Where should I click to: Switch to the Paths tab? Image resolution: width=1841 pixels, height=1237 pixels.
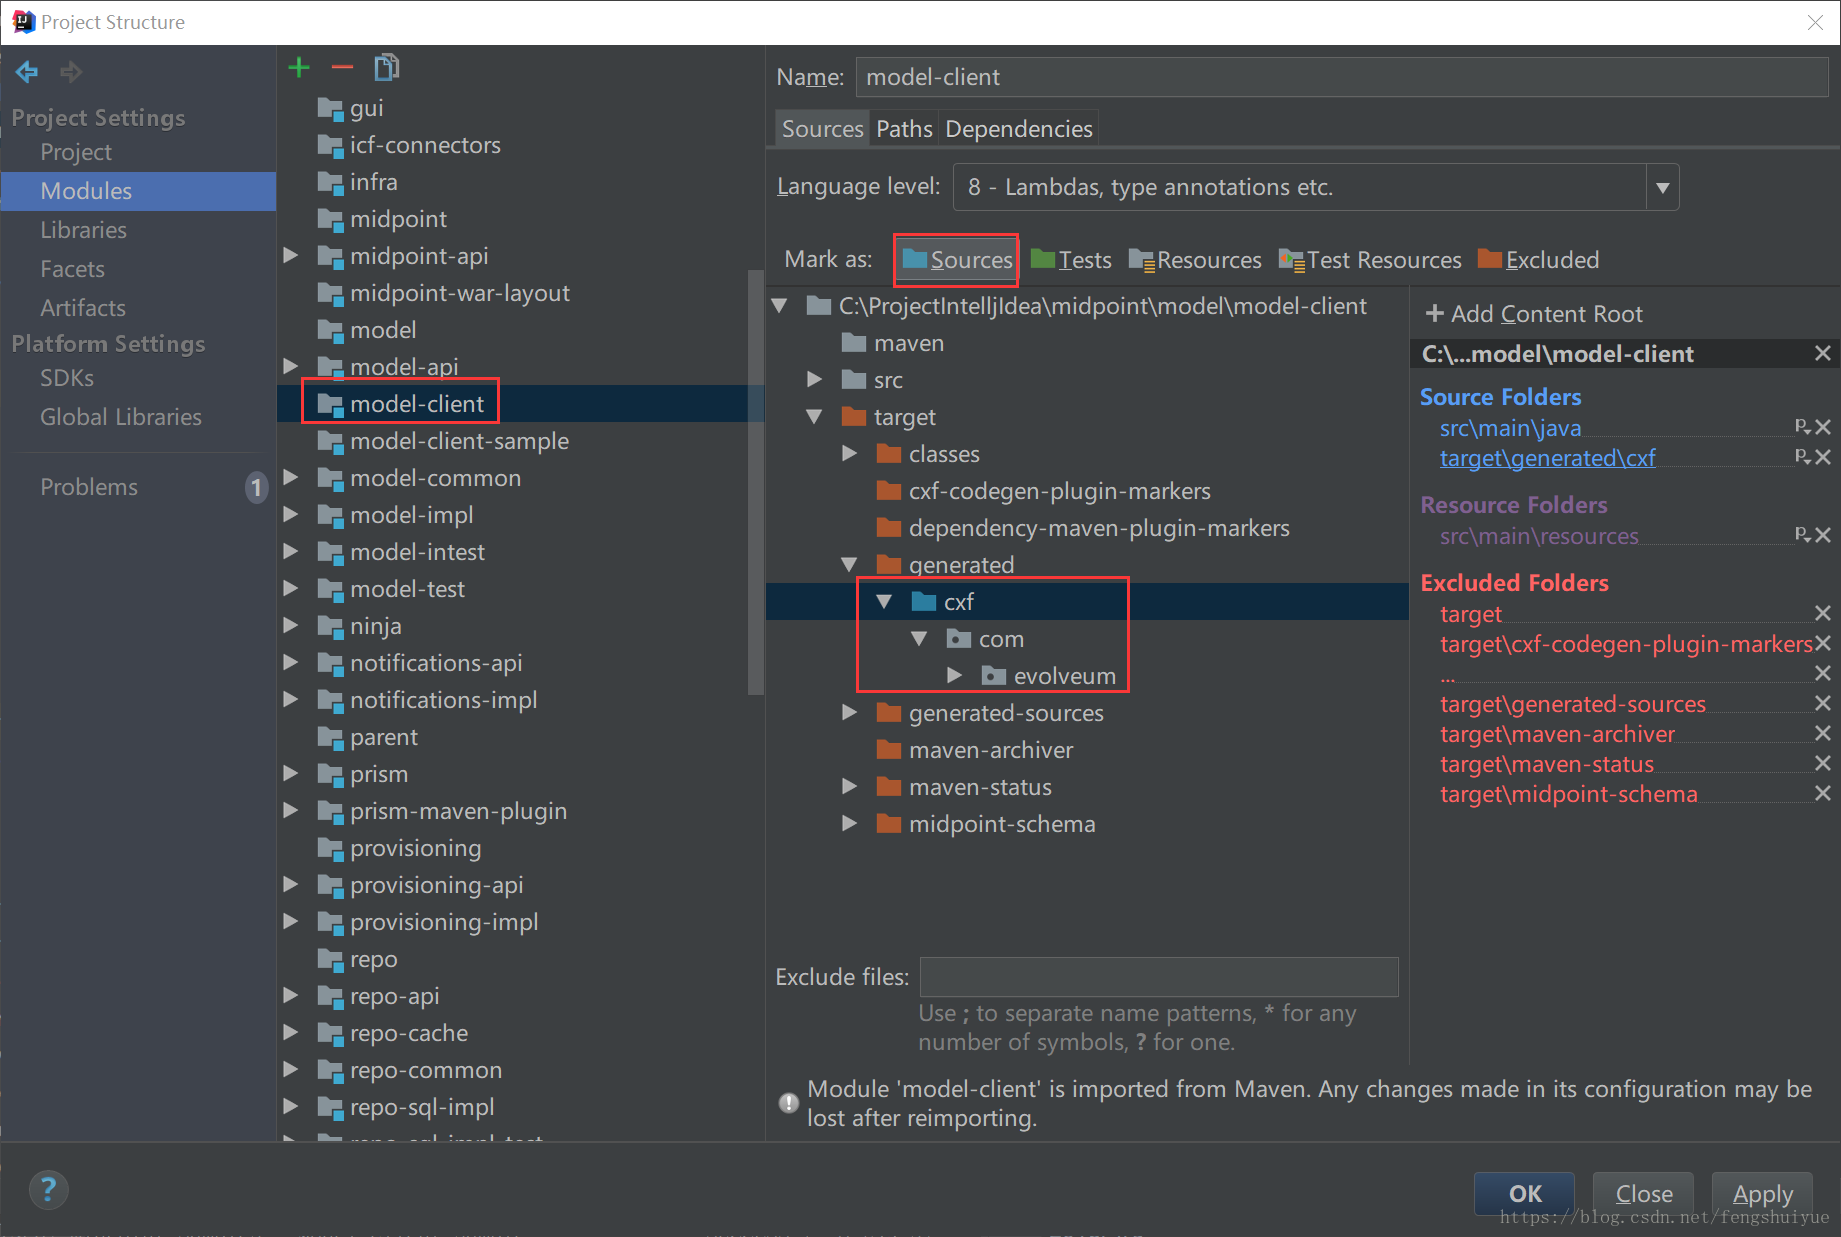pos(904,129)
